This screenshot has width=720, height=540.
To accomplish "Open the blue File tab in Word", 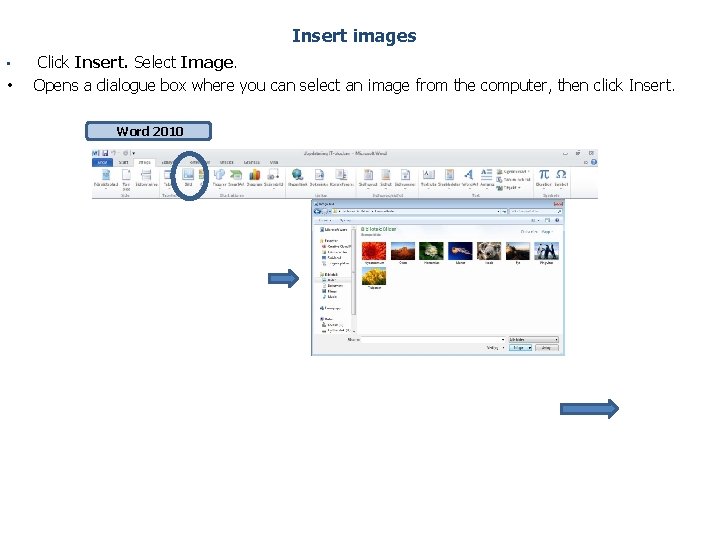I will 102,163.
